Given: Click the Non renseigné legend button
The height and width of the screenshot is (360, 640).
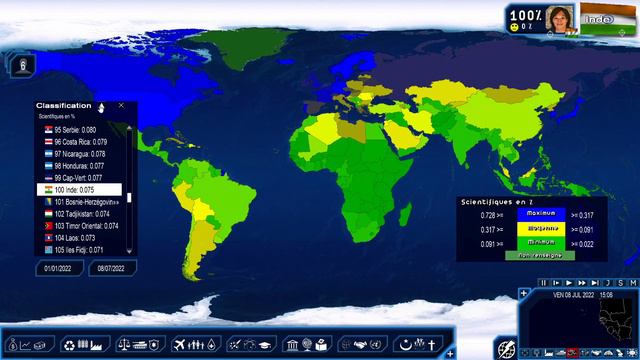Looking at the screenshot, I should pyautogui.click(x=540, y=256).
